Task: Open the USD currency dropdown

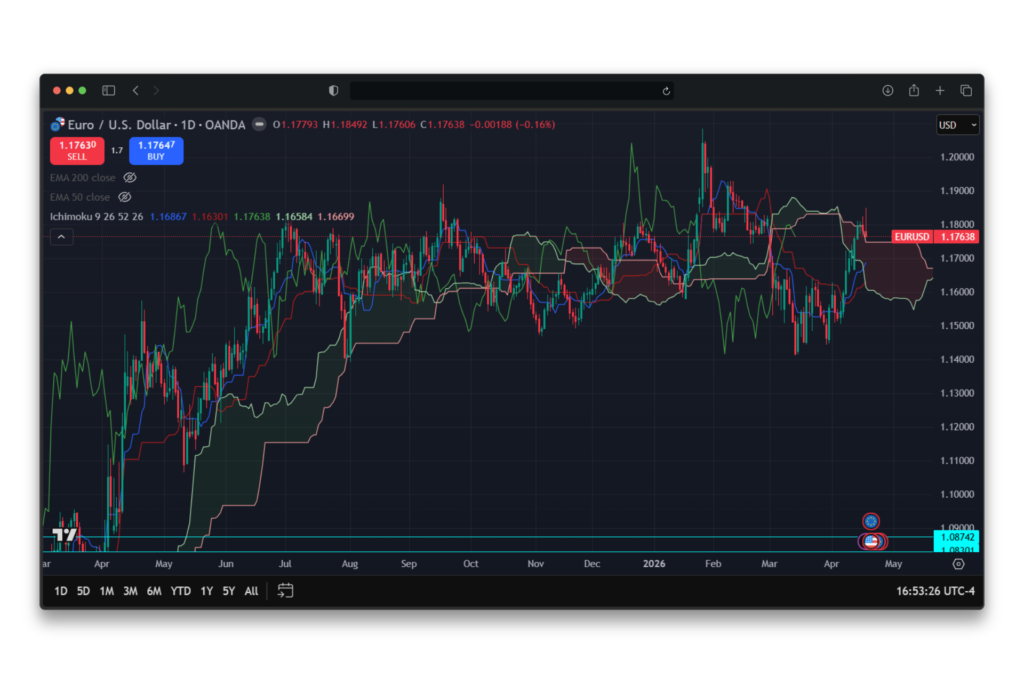Action: (x=956, y=124)
